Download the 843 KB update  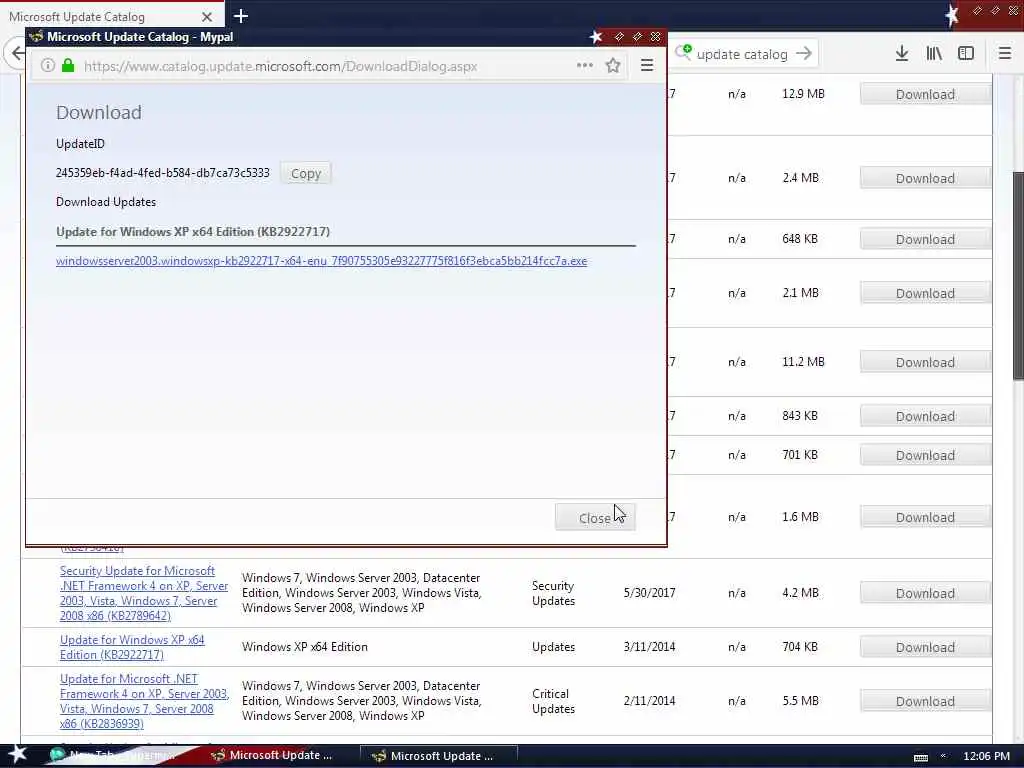pyautogui.click(x=925, y=416)
